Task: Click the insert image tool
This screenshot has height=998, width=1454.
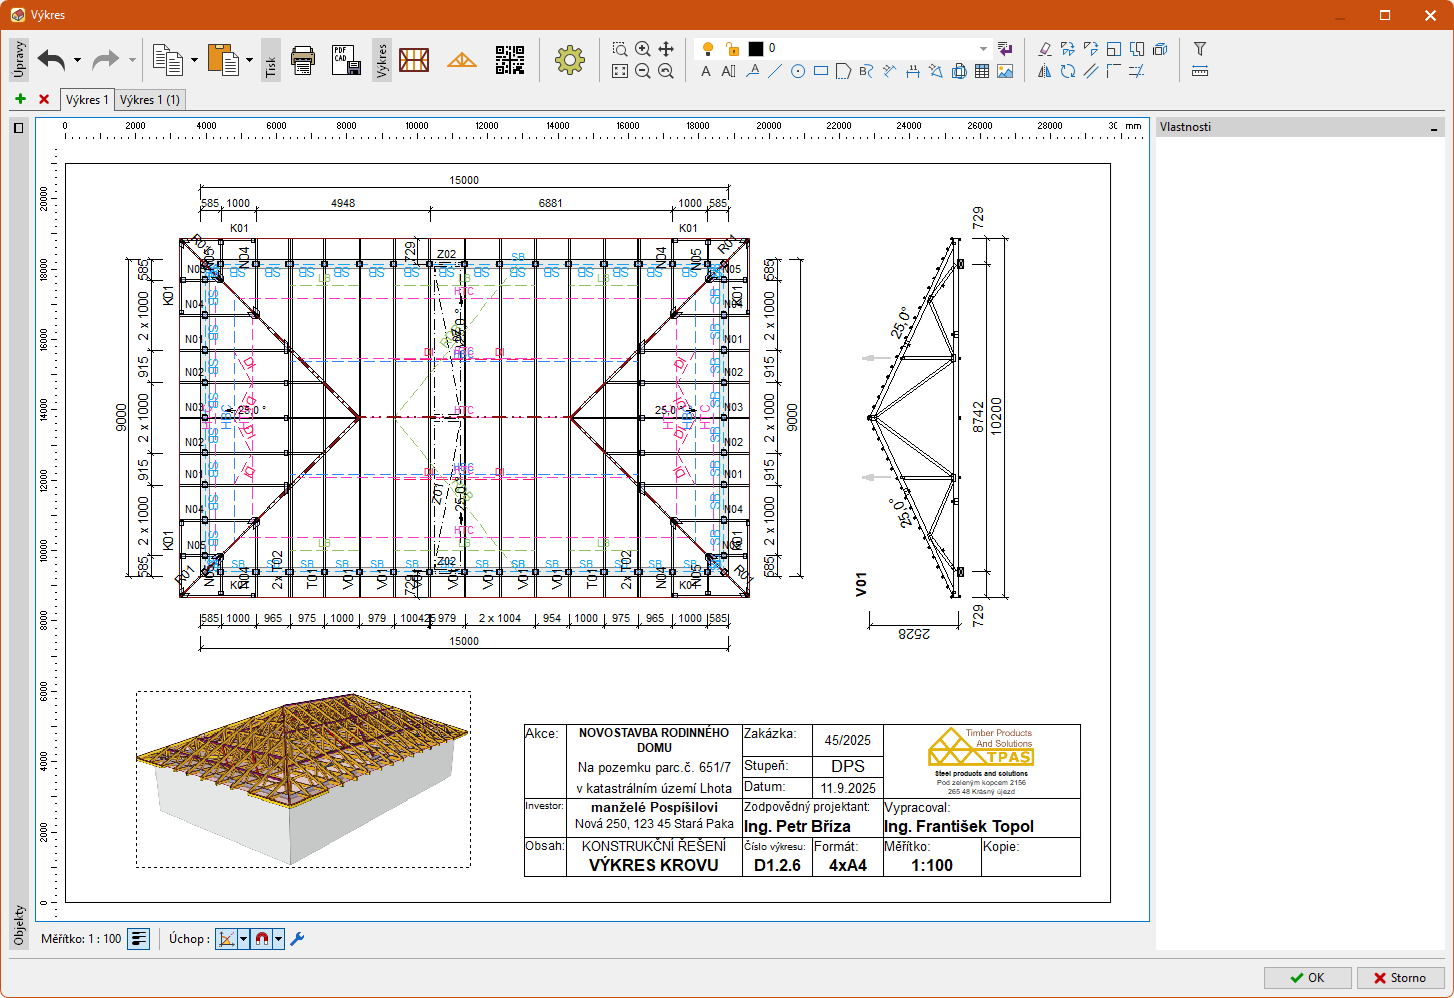Action: 1005,71
